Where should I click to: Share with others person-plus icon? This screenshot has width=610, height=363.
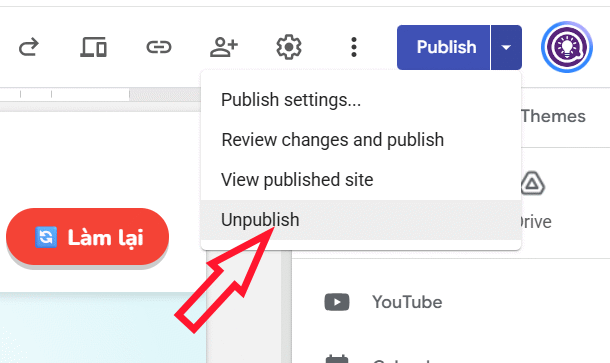pyautogui.click(x=224, y=47)
